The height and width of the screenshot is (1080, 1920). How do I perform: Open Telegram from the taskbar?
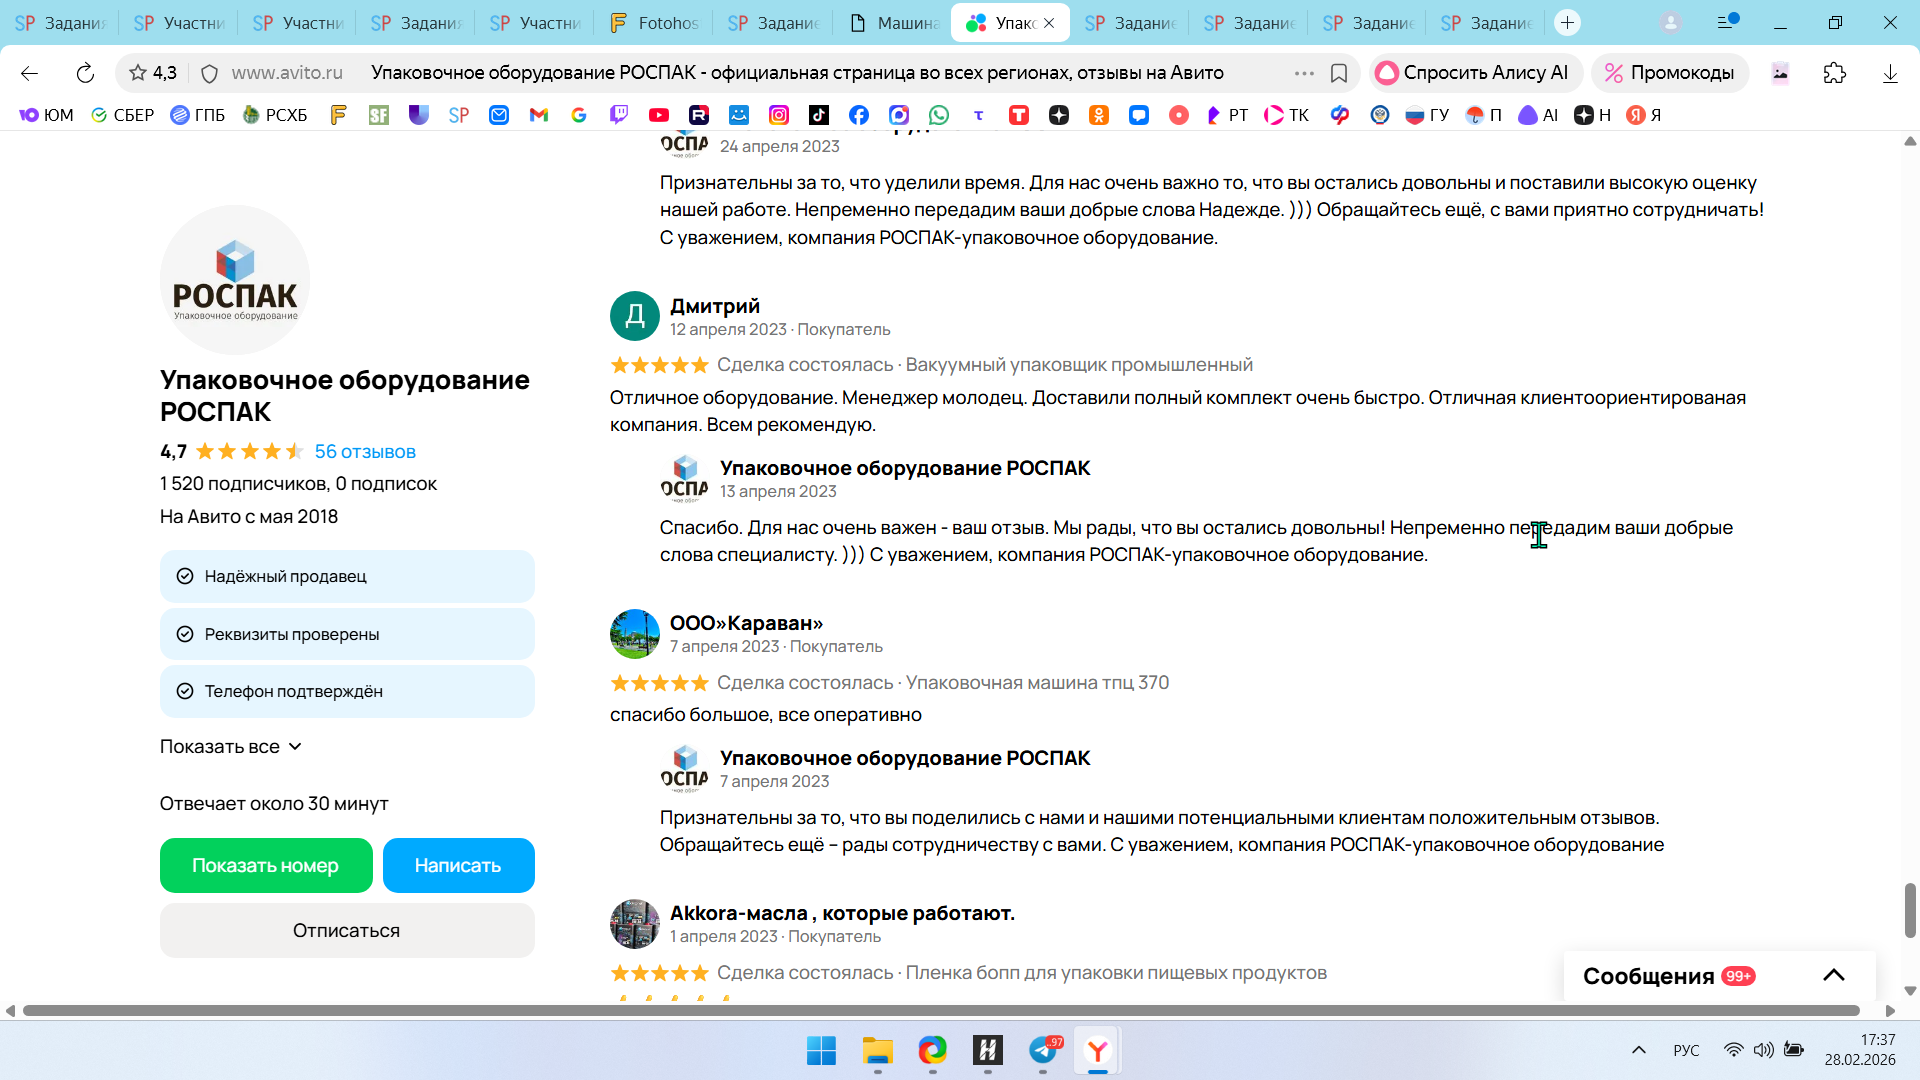pyautogui.click(x=1042, y=1050)
